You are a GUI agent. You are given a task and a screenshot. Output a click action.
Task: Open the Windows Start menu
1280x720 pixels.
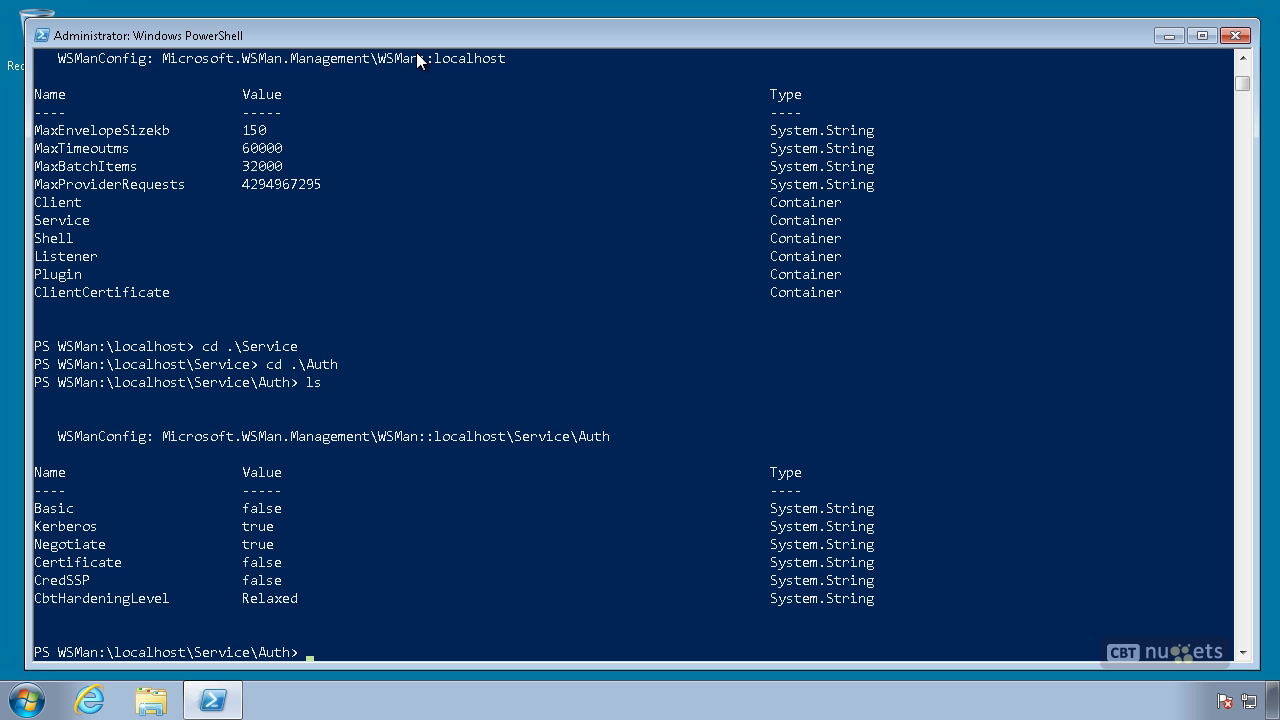[x=27, y=699]
